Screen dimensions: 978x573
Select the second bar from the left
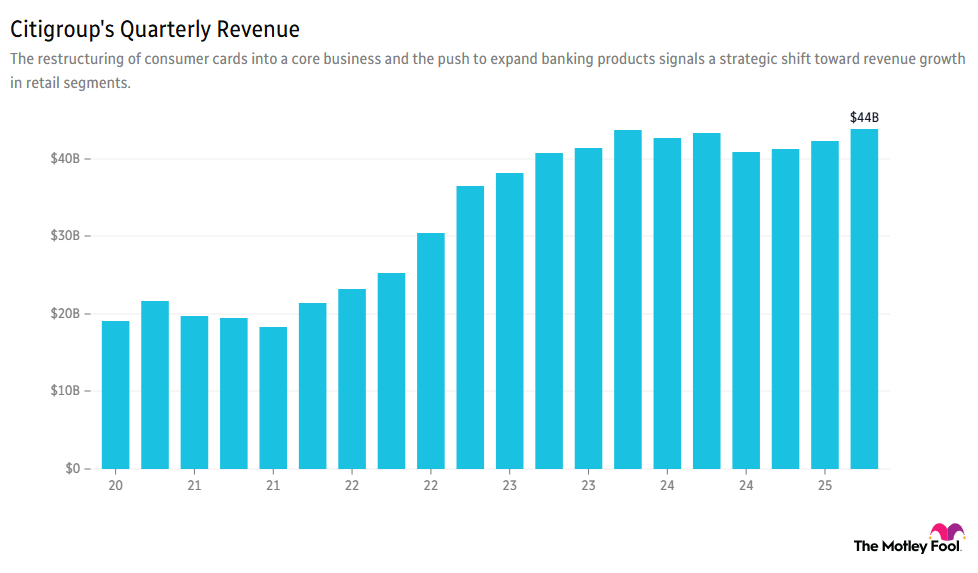(x=155, y=385)
